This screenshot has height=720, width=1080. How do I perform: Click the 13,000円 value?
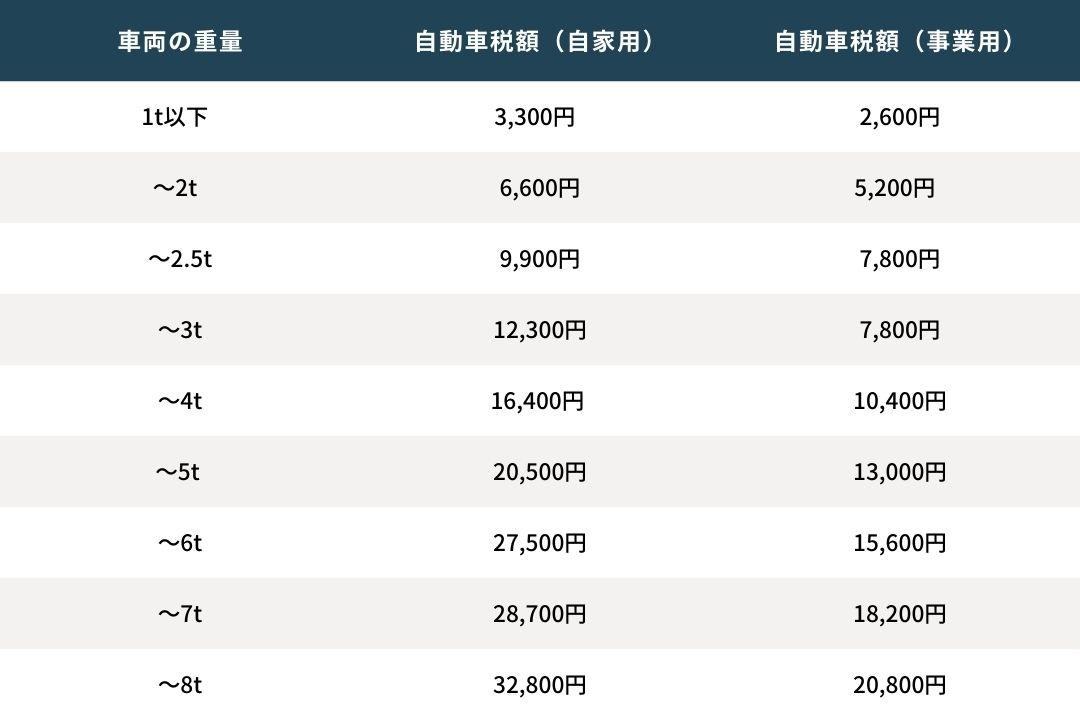click(x=900, y=471)
